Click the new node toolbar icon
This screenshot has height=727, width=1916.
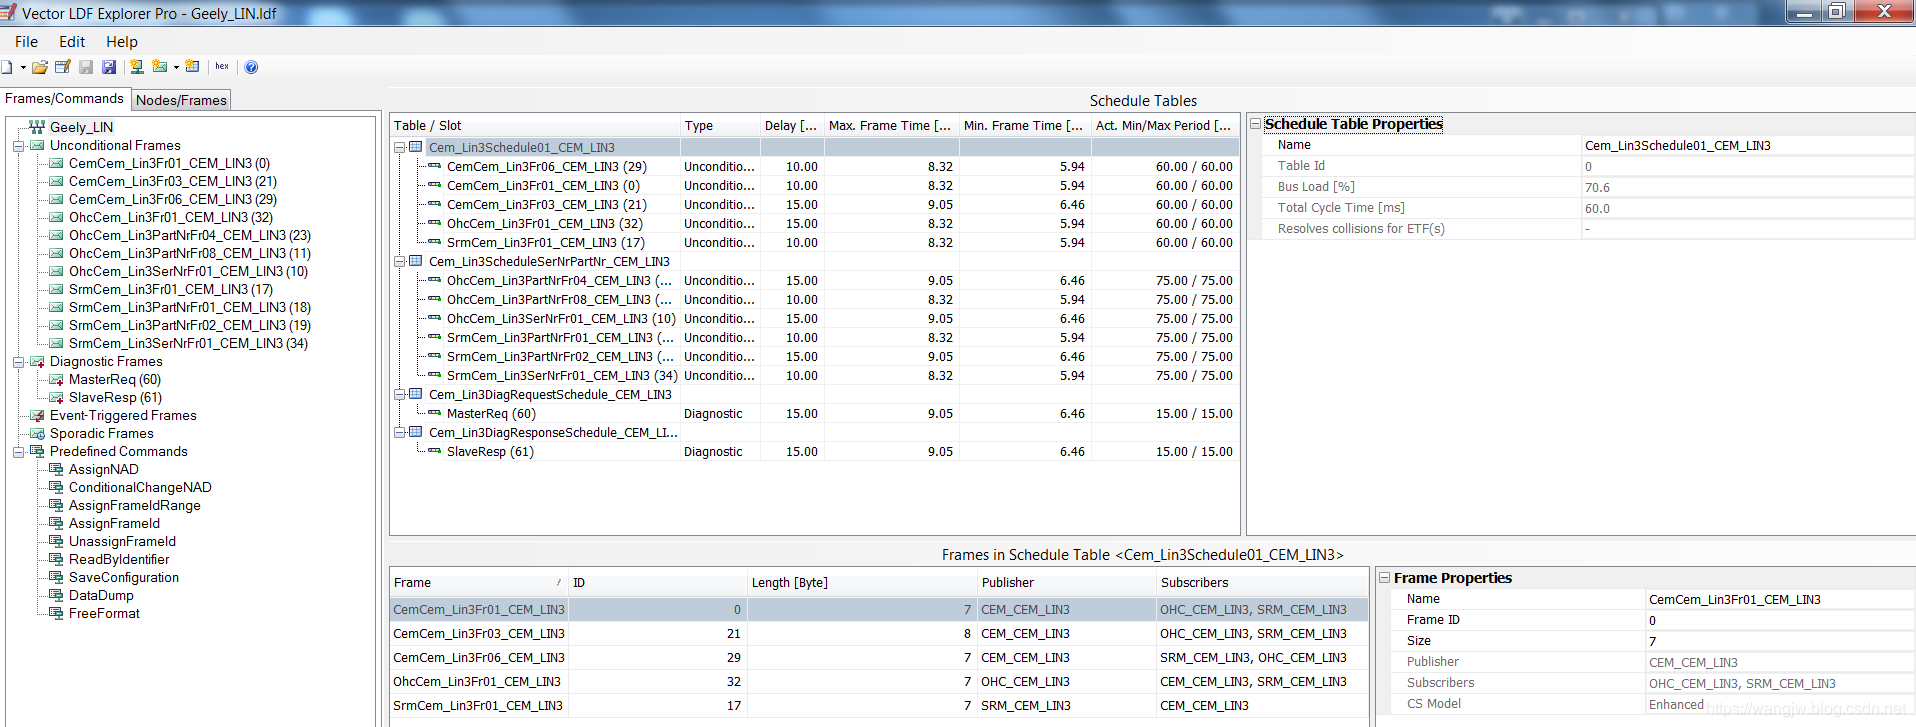[136, 67]
